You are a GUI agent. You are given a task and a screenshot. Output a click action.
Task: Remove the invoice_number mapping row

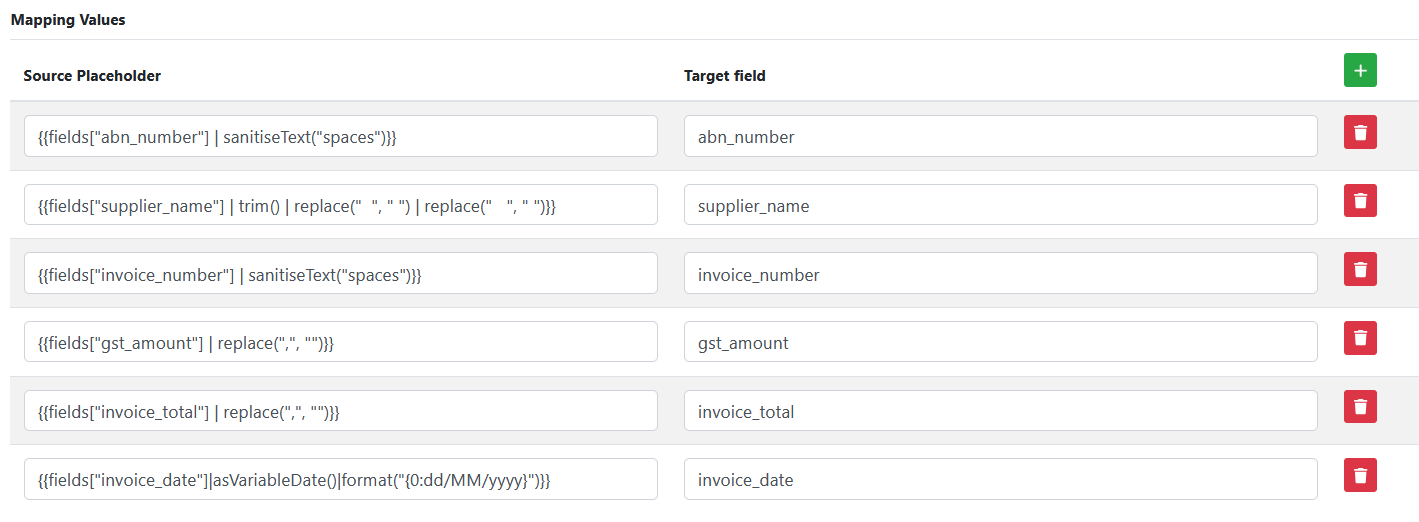click(x=1360, y=269)
